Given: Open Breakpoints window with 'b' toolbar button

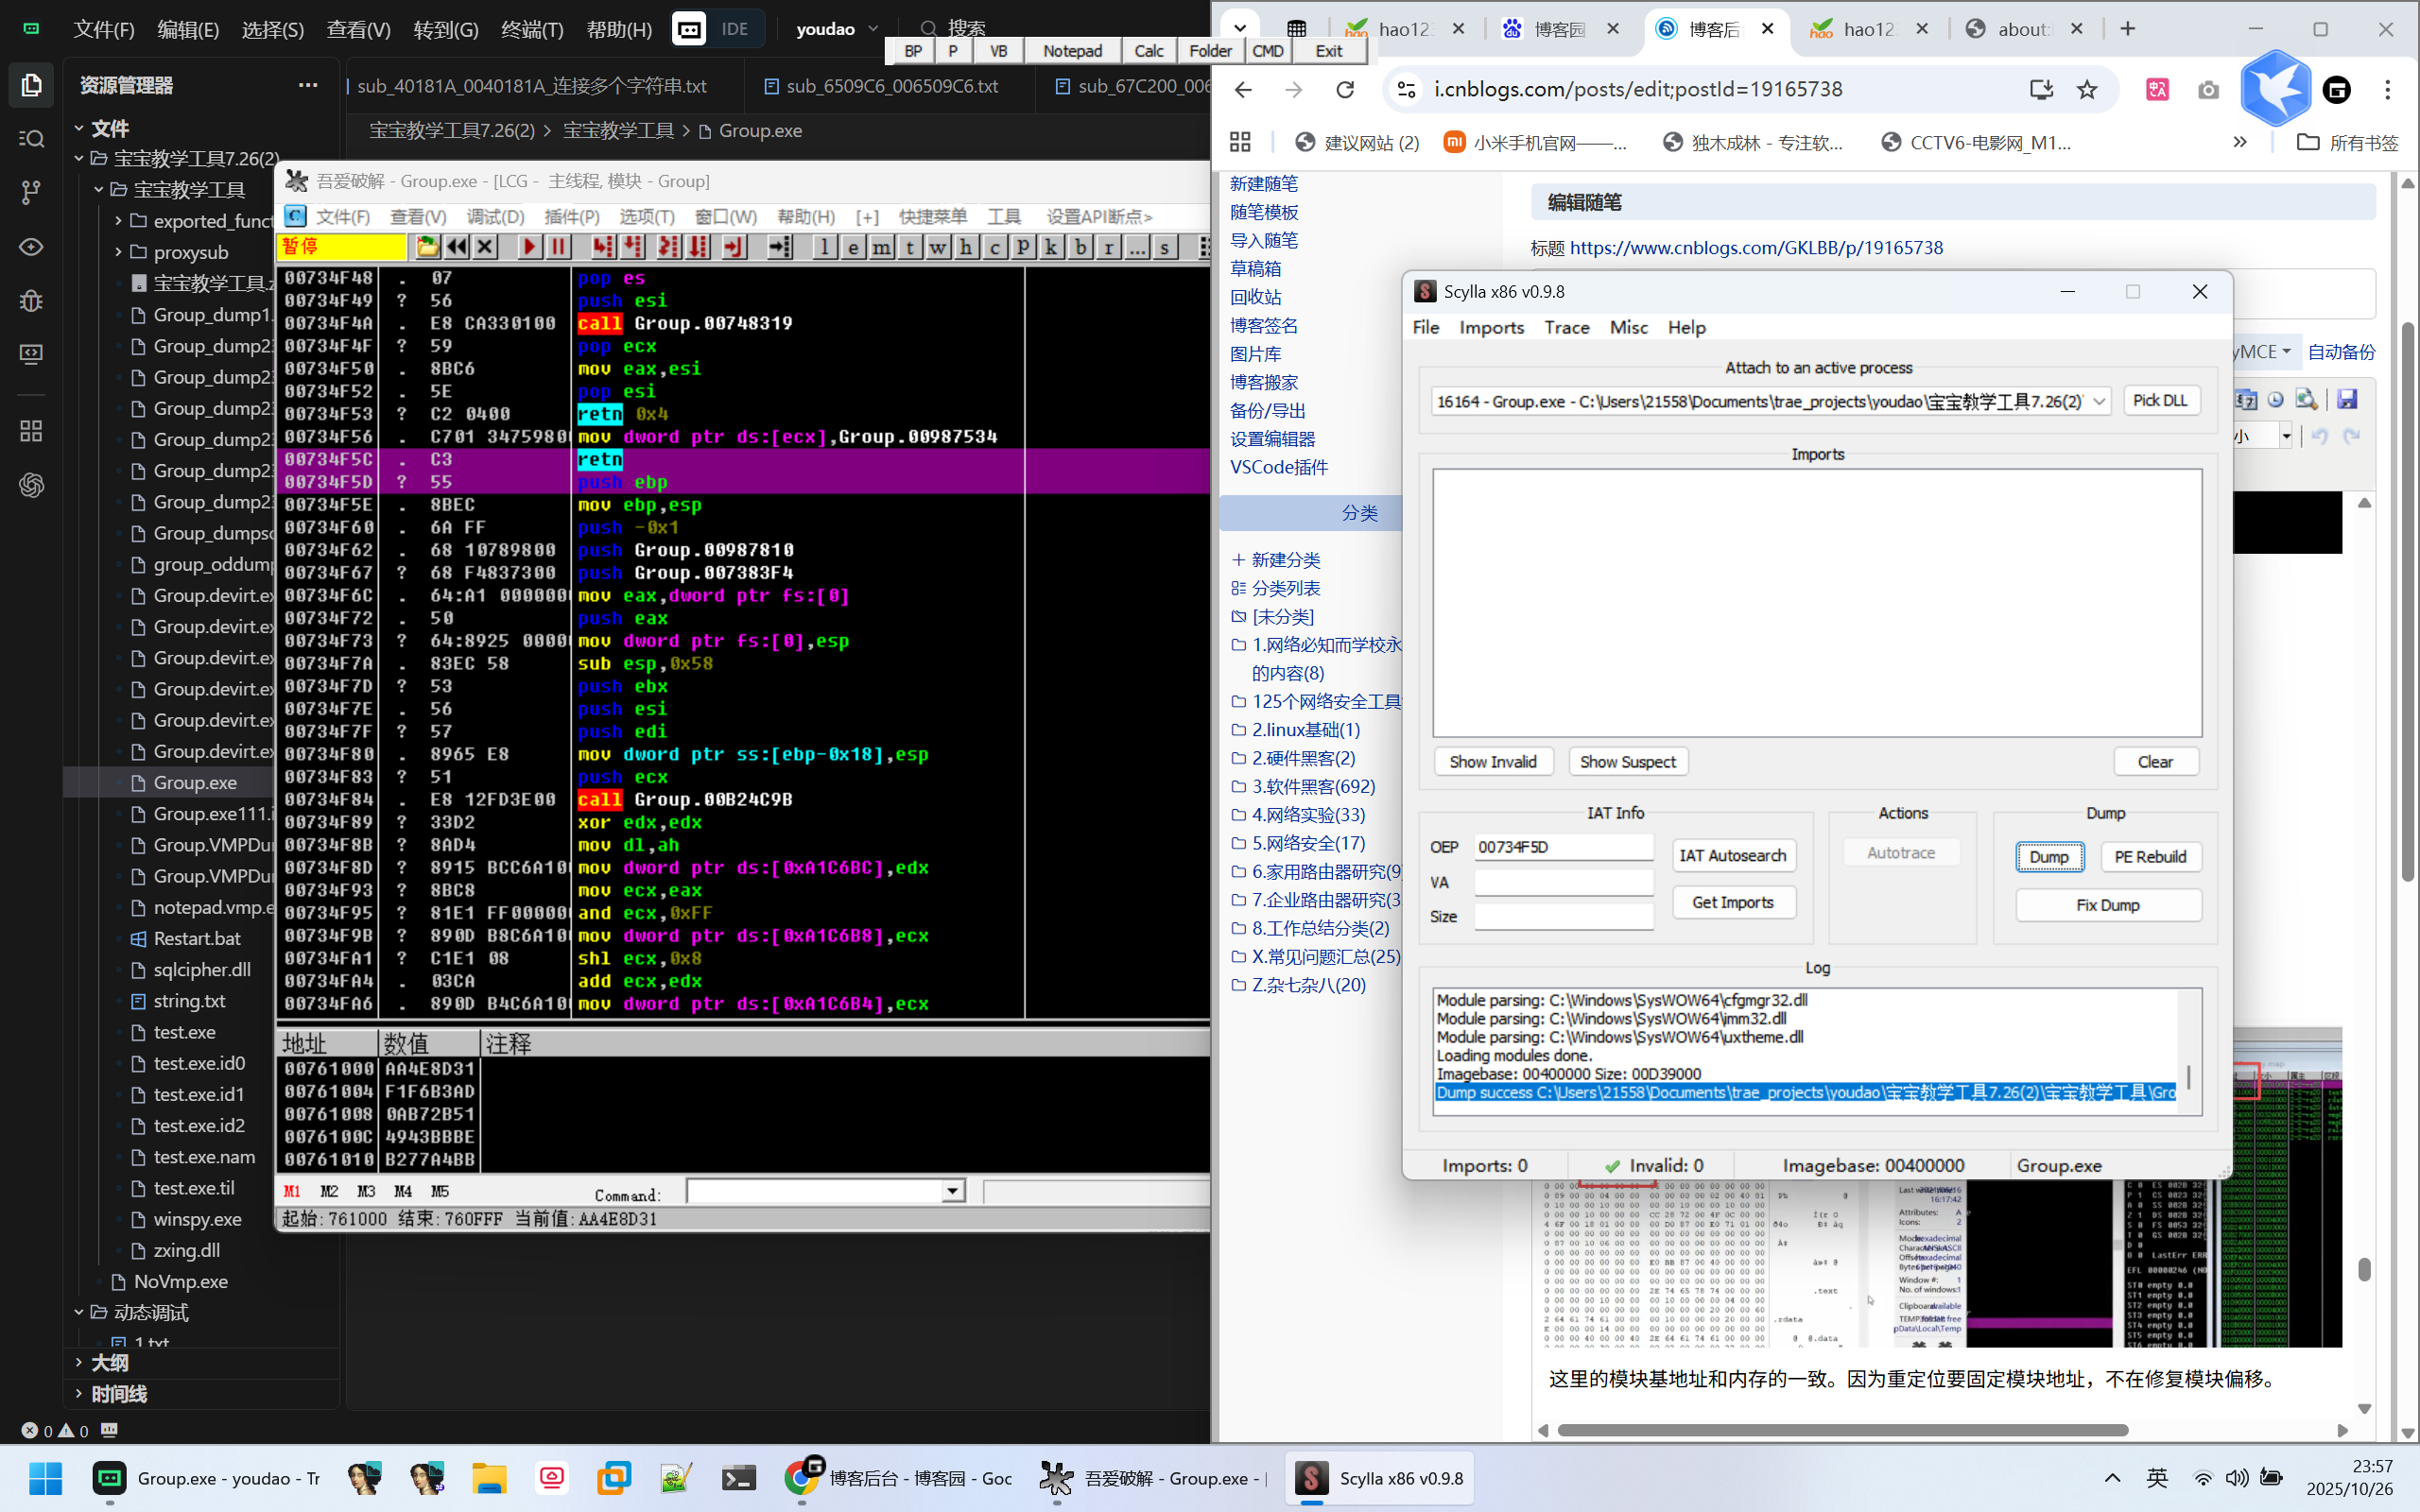Looking at the screenshot, I should (x=1081, y=246).
